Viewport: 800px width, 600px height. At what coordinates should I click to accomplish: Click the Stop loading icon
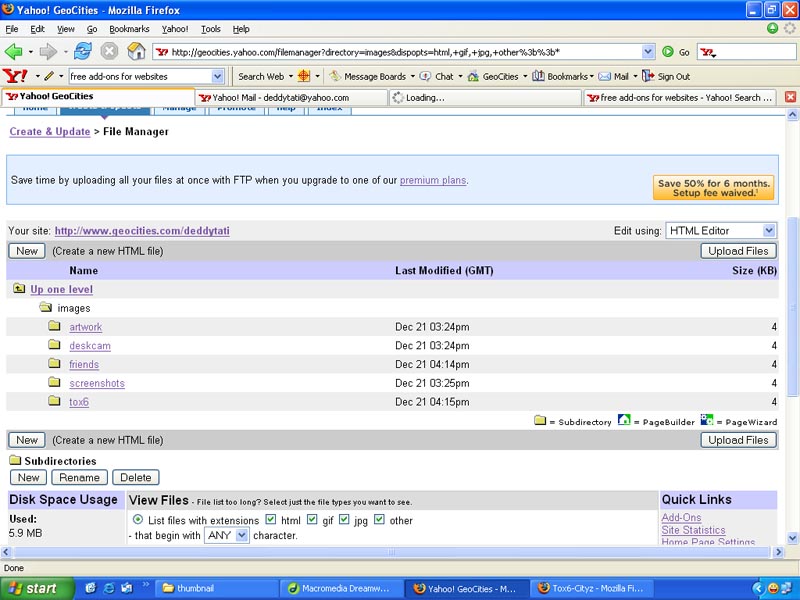[x=109, y=51]
